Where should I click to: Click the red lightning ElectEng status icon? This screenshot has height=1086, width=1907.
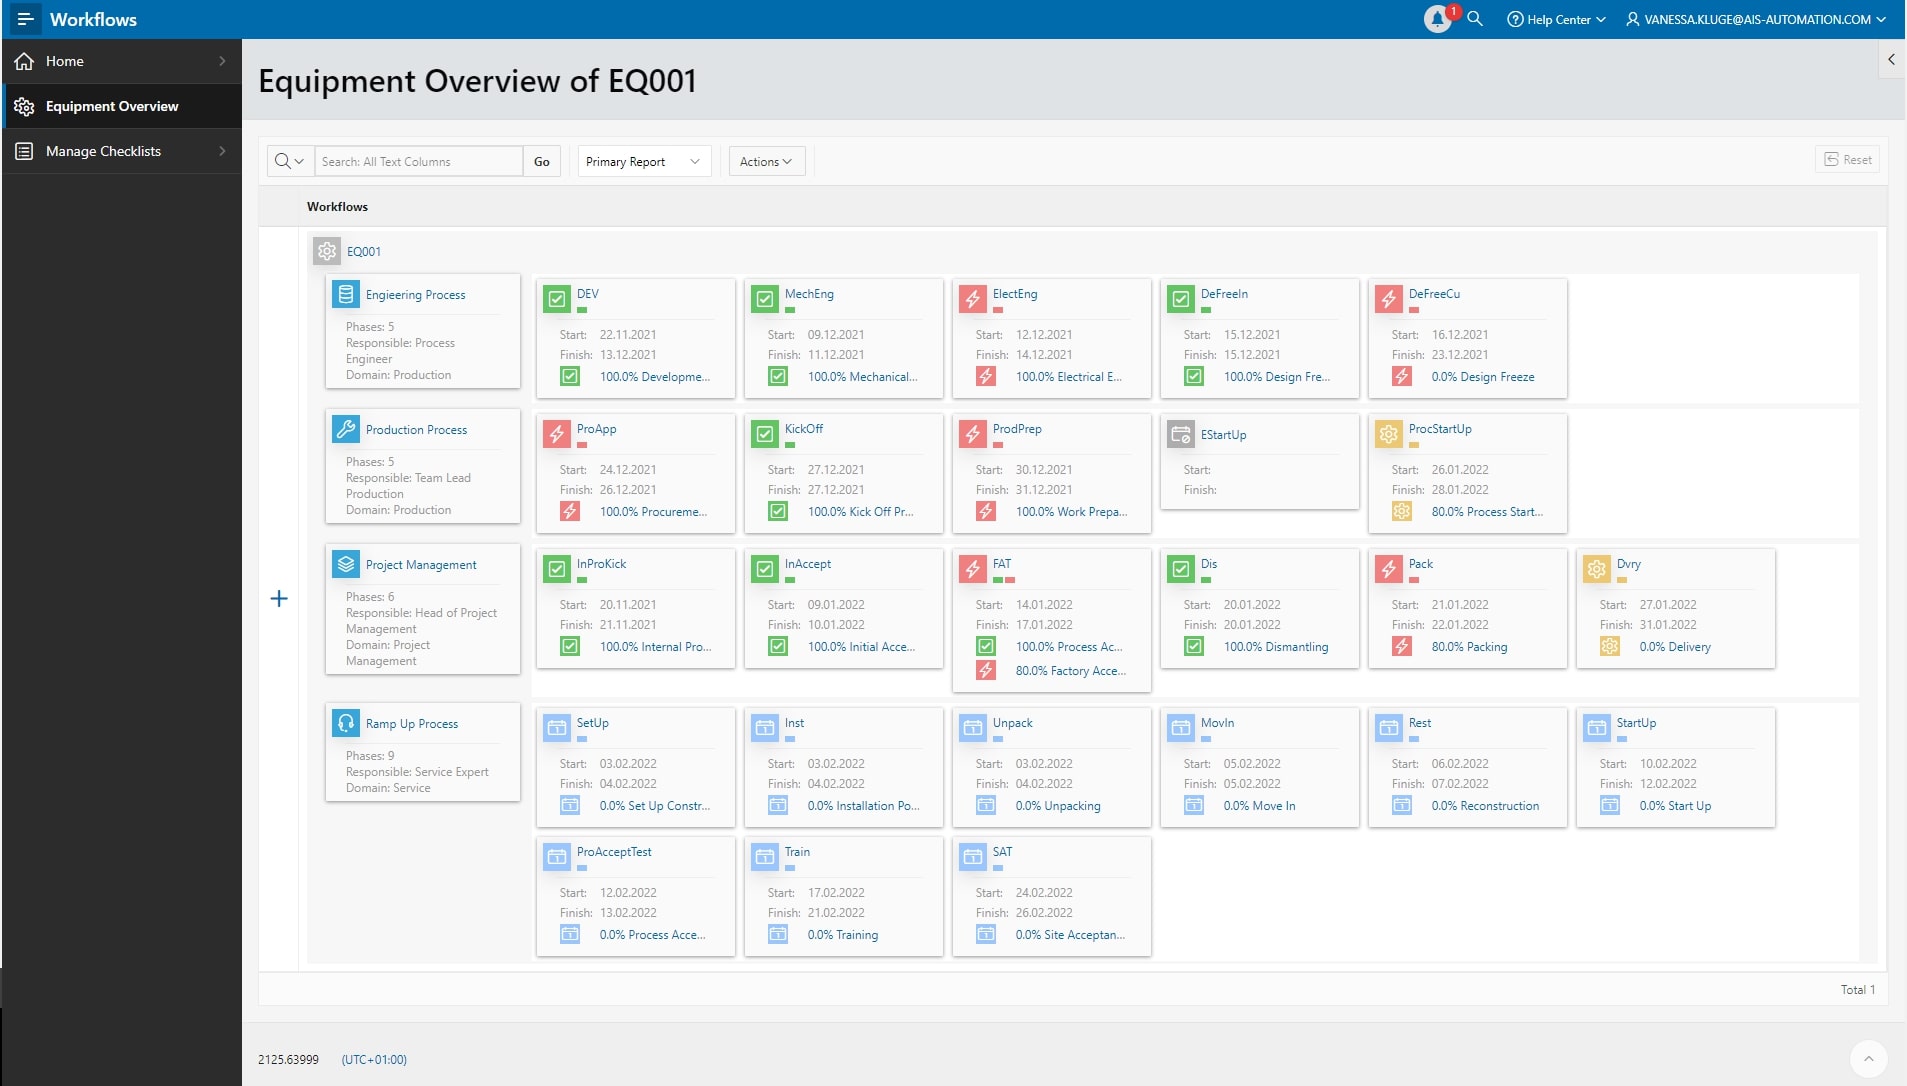coord(972,298)
